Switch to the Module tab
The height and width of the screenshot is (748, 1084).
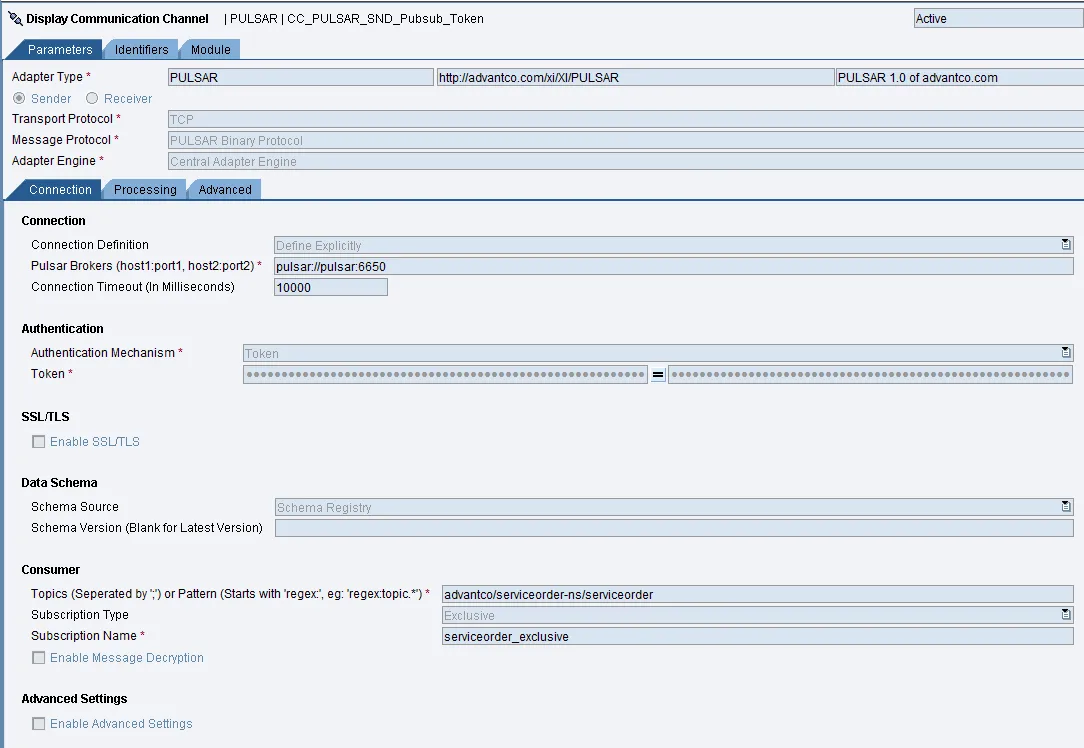[x=210, y=49]
